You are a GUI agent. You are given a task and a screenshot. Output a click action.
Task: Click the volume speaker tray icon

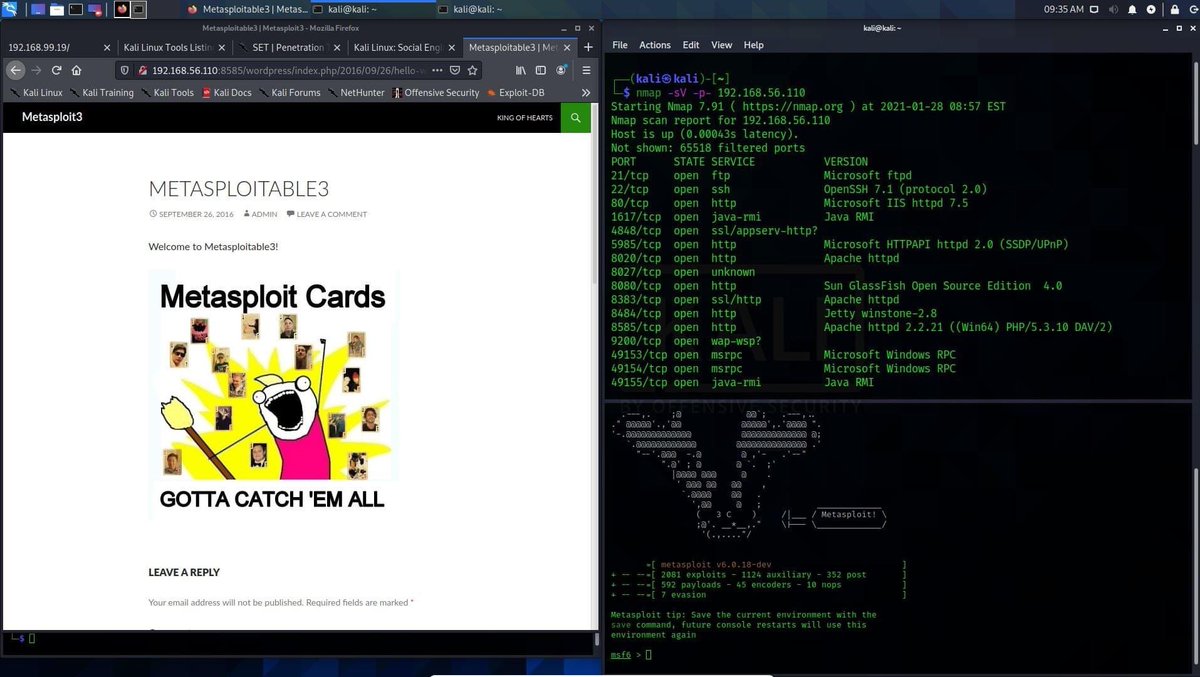coord(1113,9)
